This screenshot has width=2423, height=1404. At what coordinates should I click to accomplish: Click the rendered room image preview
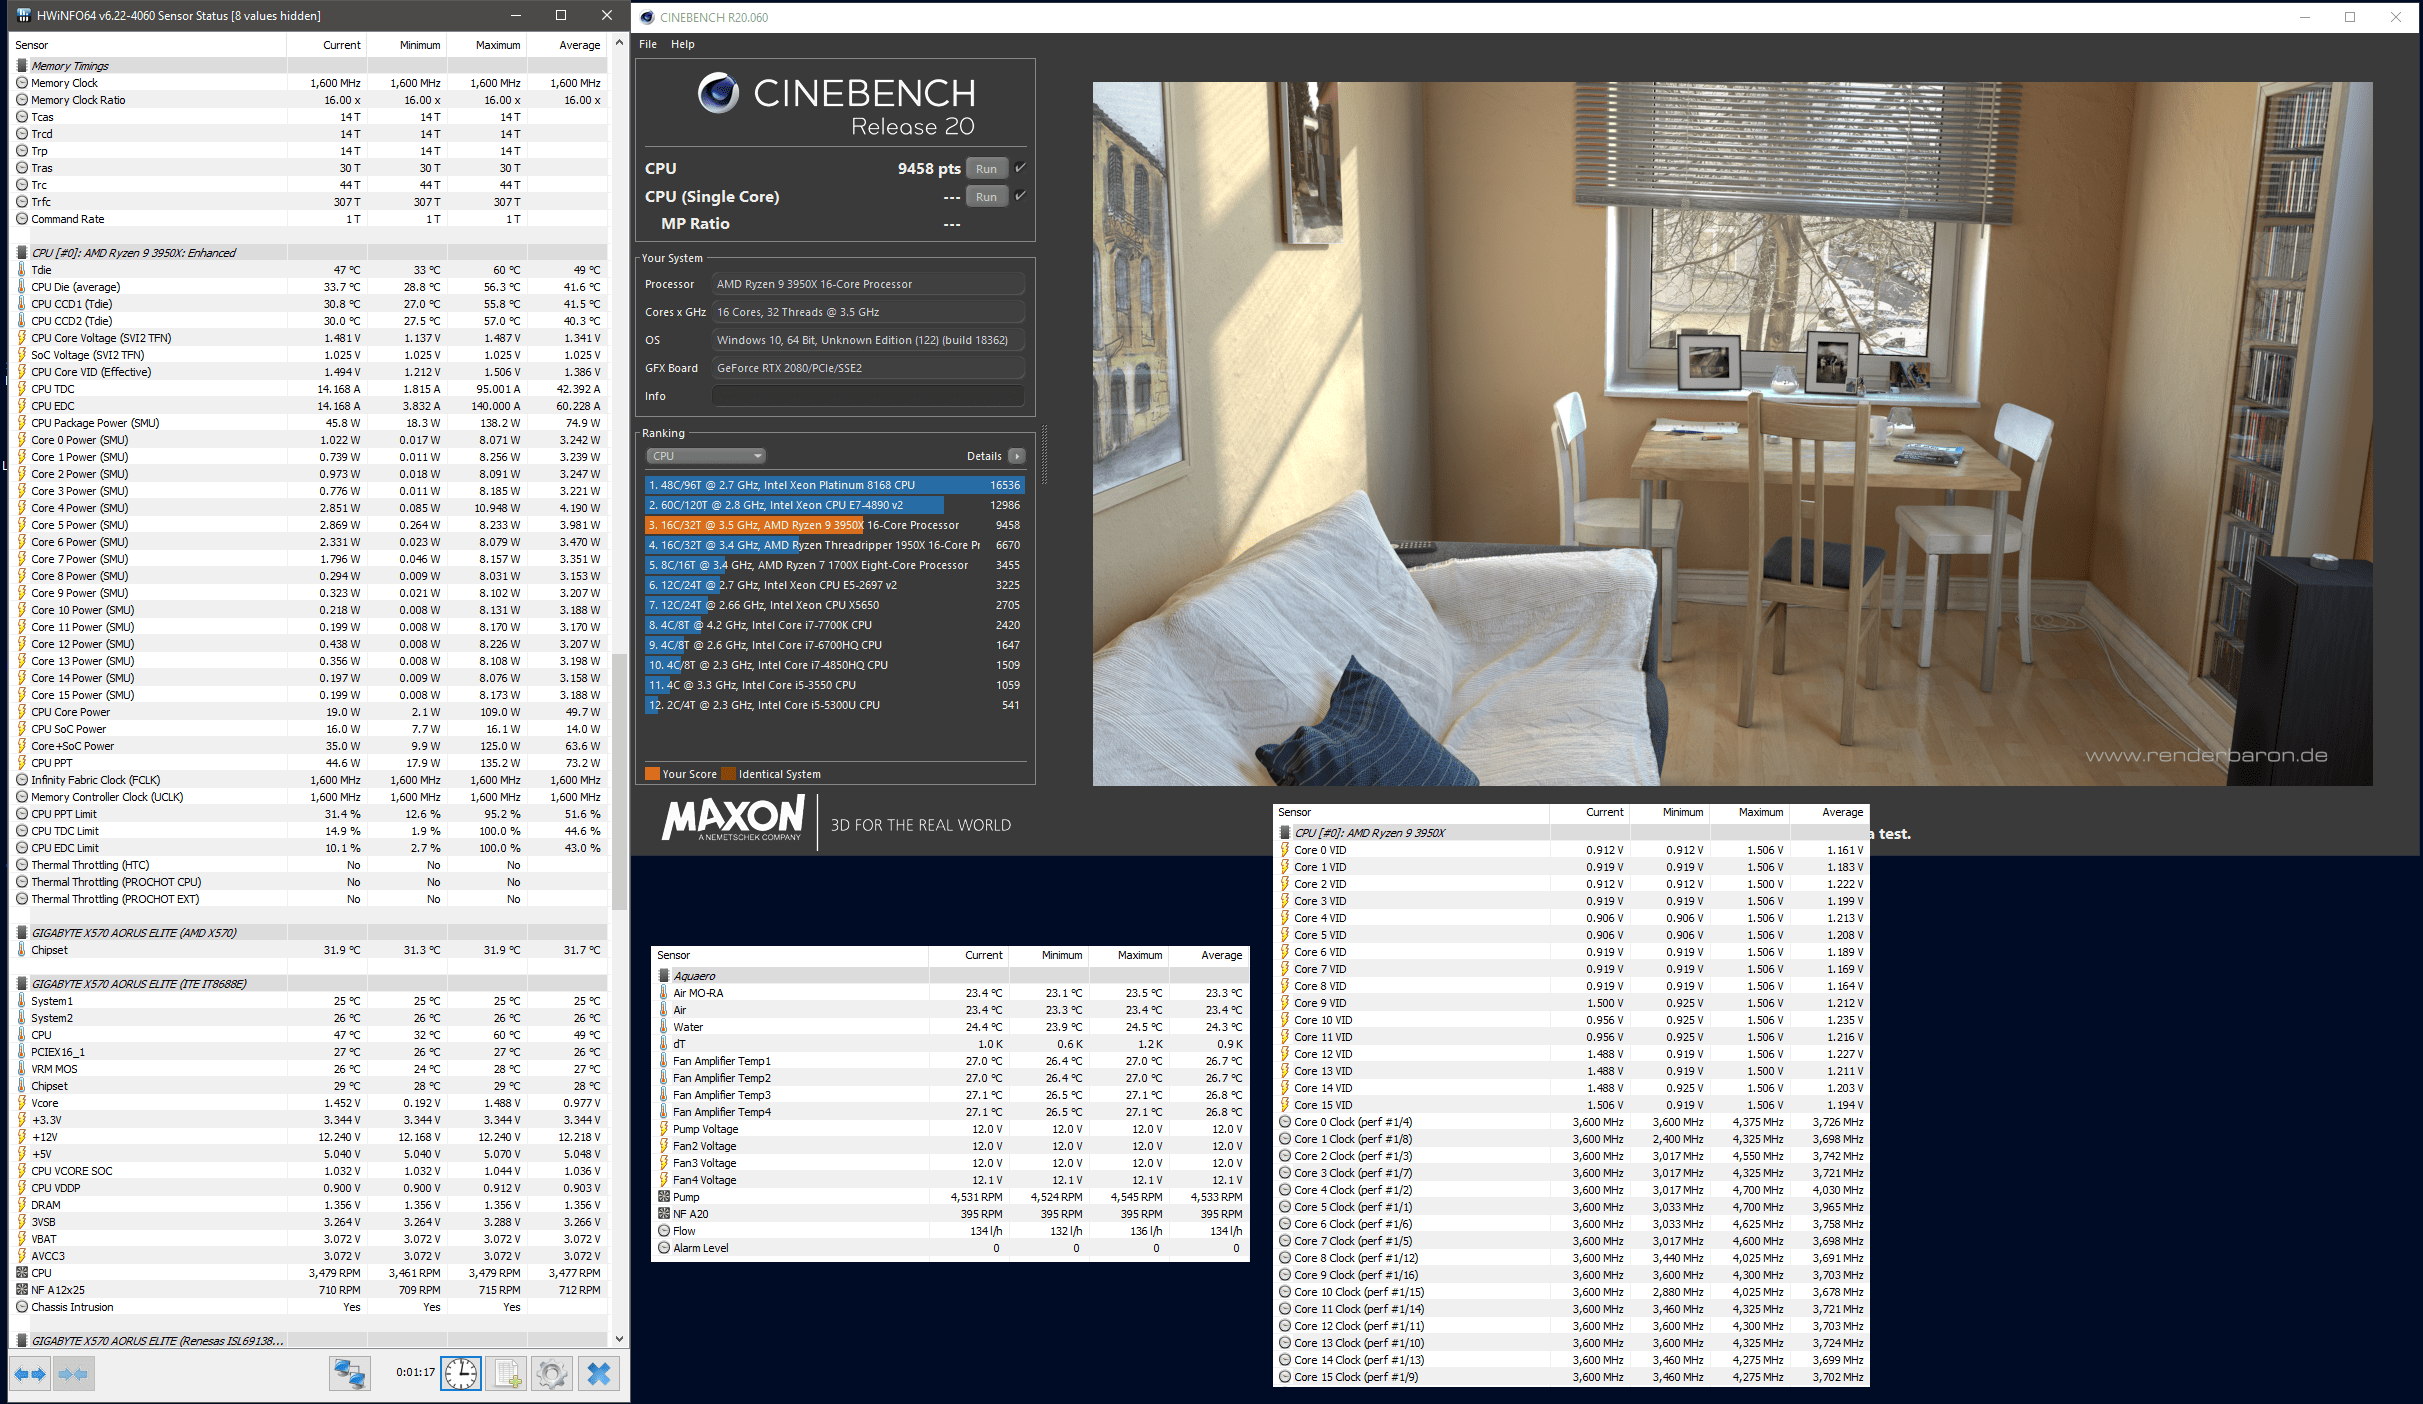click(x=1732, y=433)
